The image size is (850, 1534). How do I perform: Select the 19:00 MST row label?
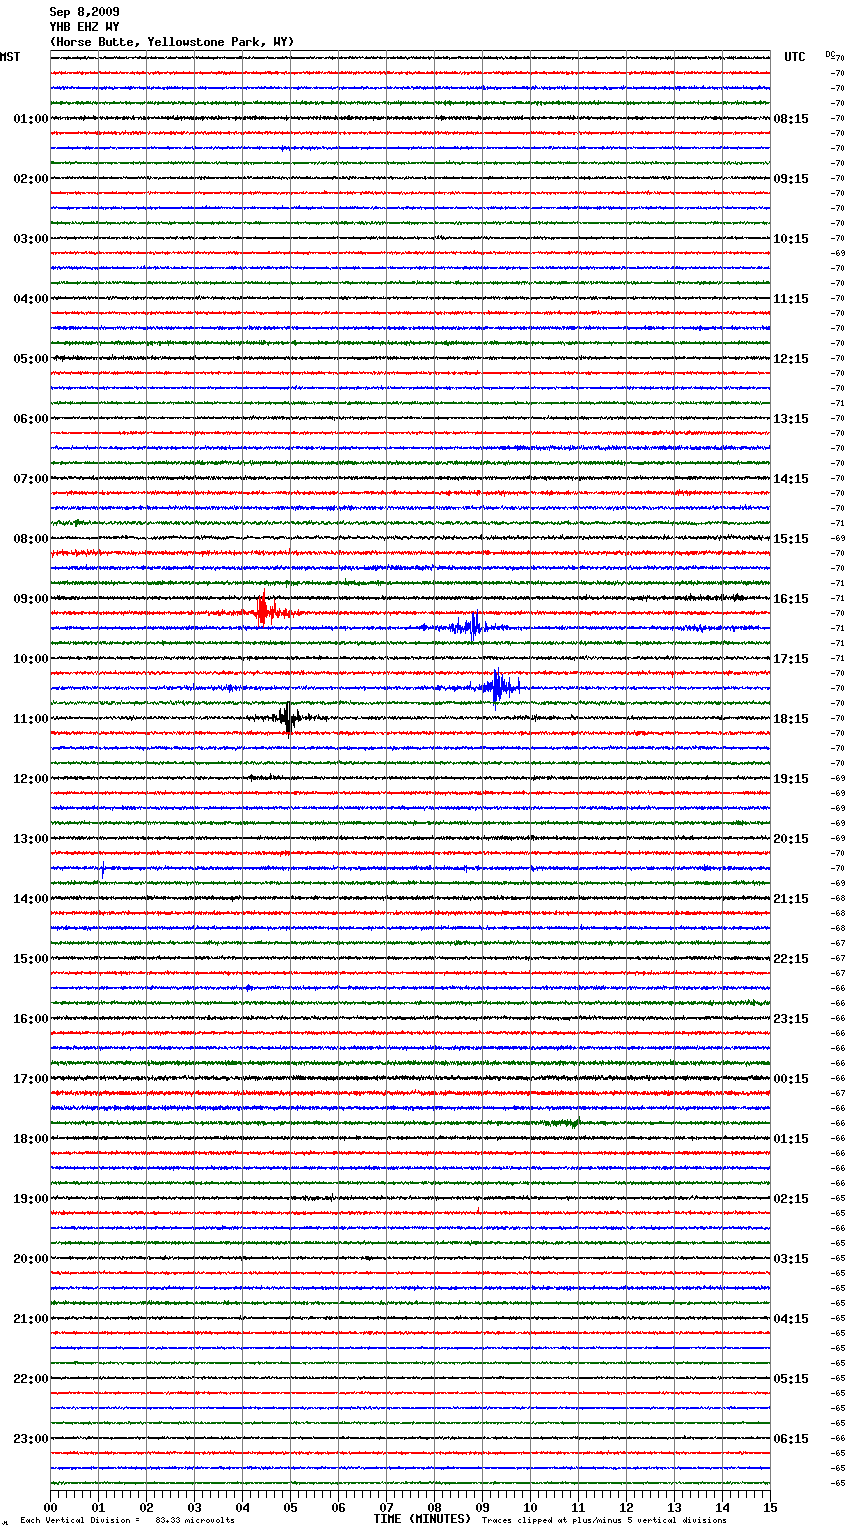pyautogui.click(x=30, y=1199)
